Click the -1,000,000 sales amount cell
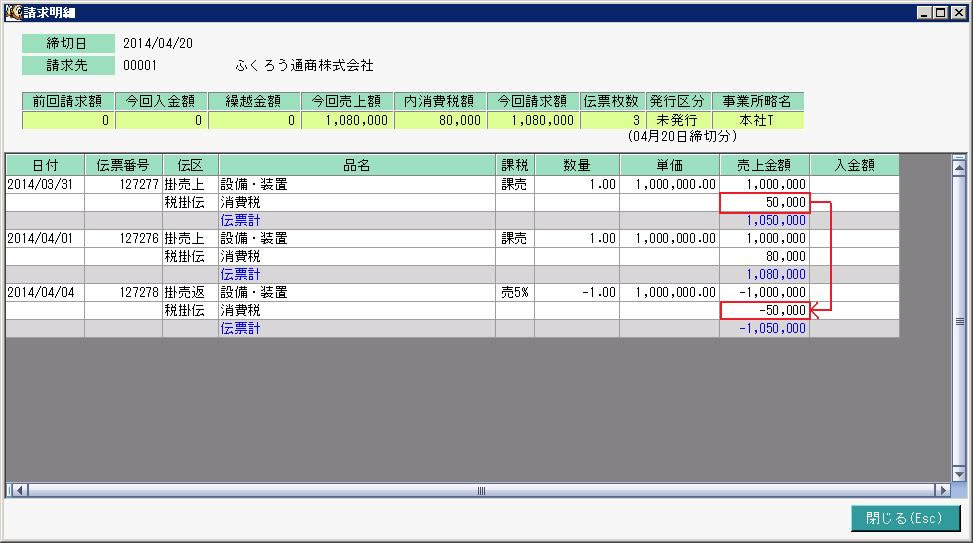The width and height of the screenshot is (973, 543). tap(764, 292)
